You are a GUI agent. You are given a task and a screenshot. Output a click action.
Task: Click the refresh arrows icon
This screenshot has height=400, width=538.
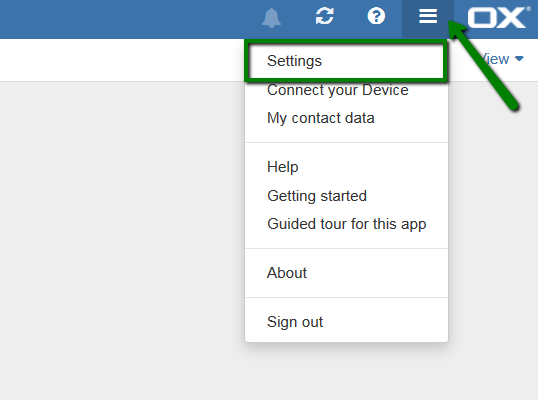(325, 16)
